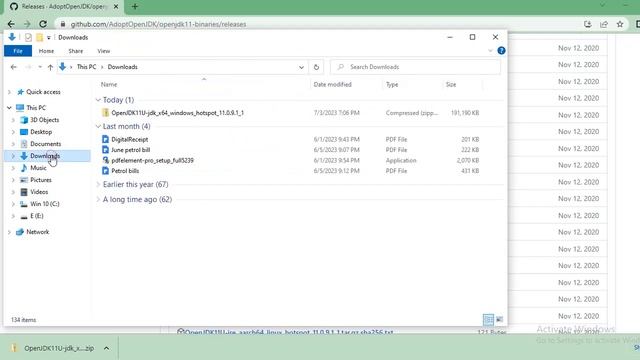The image size is (640, 360).
Task: Switch to the Home ribbon tab
Action: [x=46, y=51]
